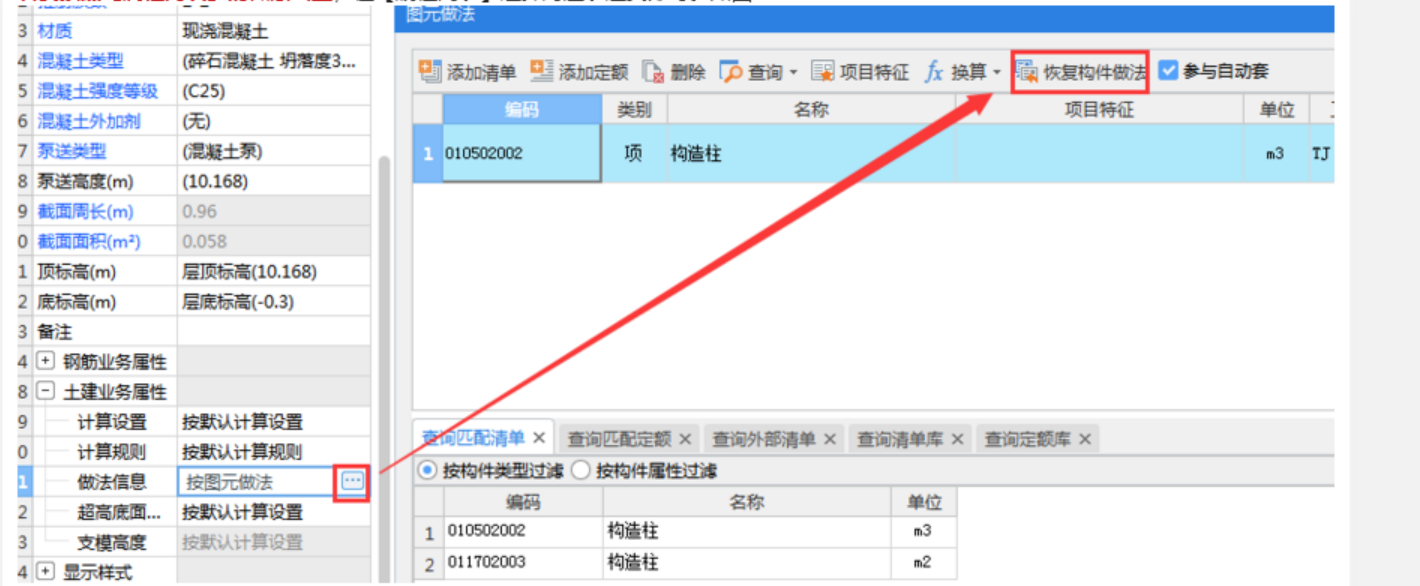Click the (C25) strength value
This screenshot has height=586, width=1420.
pos(204,92)
